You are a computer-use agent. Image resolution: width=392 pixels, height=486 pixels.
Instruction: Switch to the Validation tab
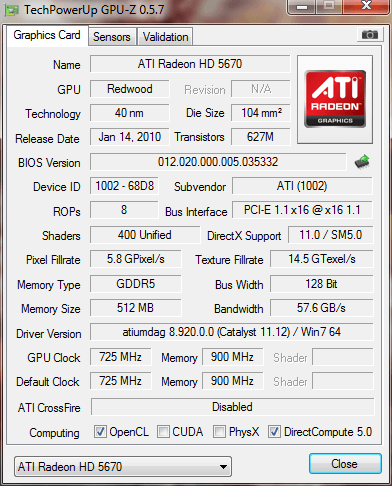click(165, 37)
